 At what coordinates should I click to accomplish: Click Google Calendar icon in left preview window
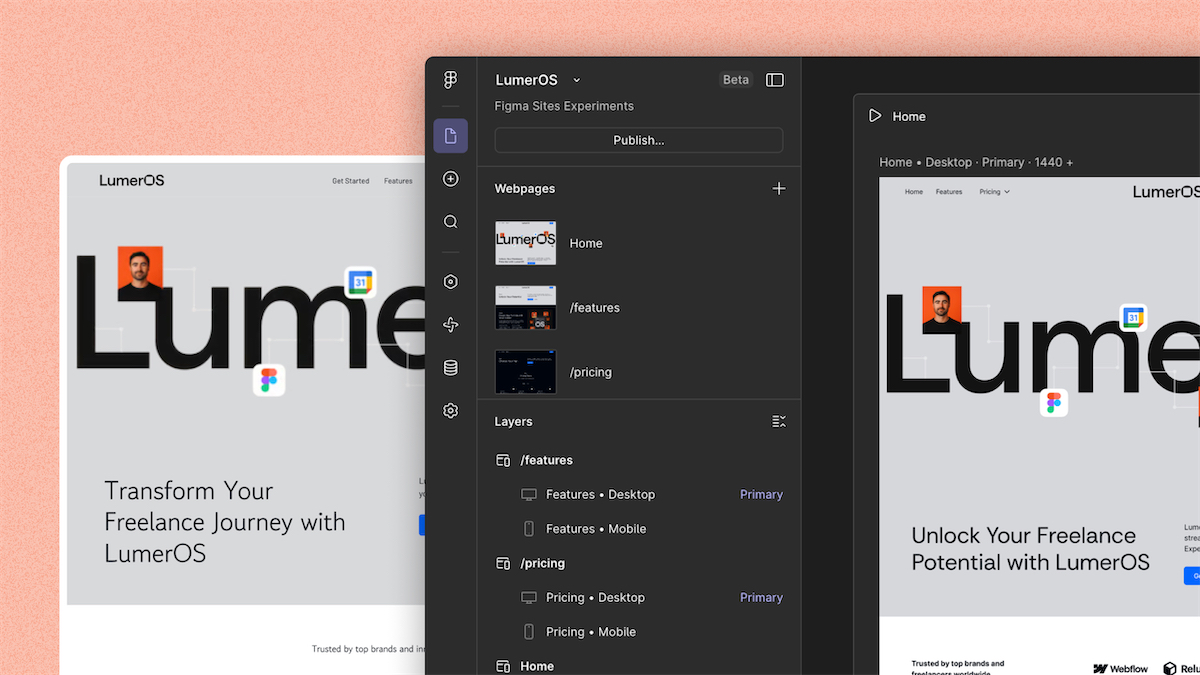point(360,283)
